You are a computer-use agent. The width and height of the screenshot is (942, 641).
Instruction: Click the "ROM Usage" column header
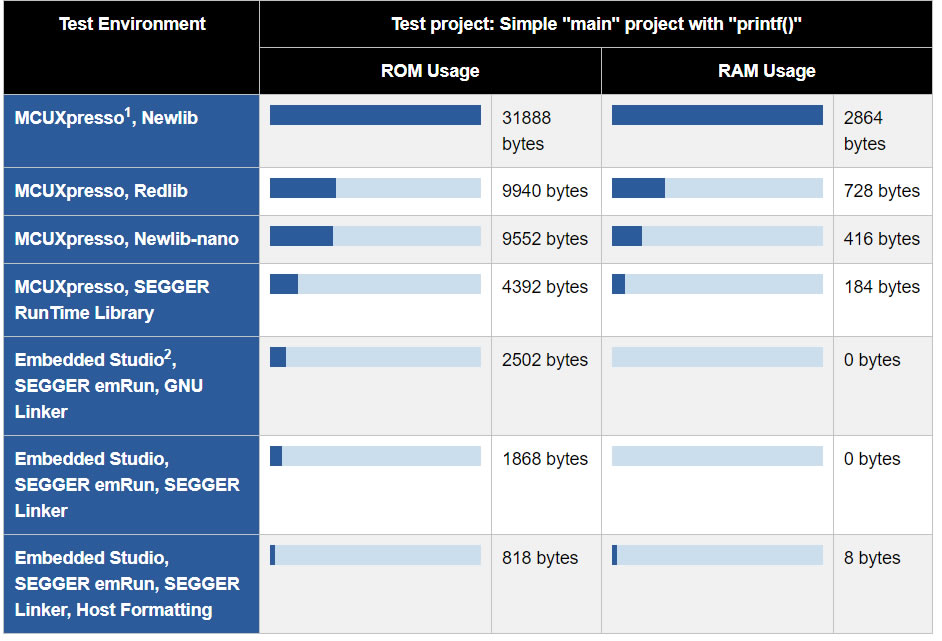click(x=430, y=71)
